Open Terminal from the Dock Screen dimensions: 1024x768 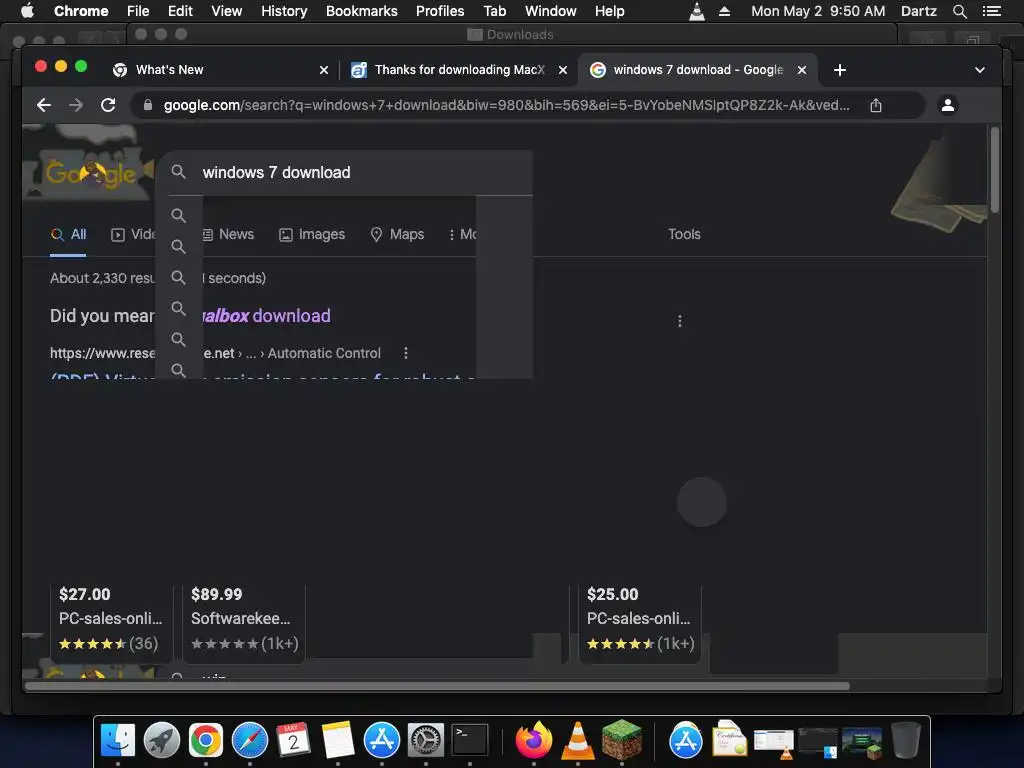click(470, 741)
